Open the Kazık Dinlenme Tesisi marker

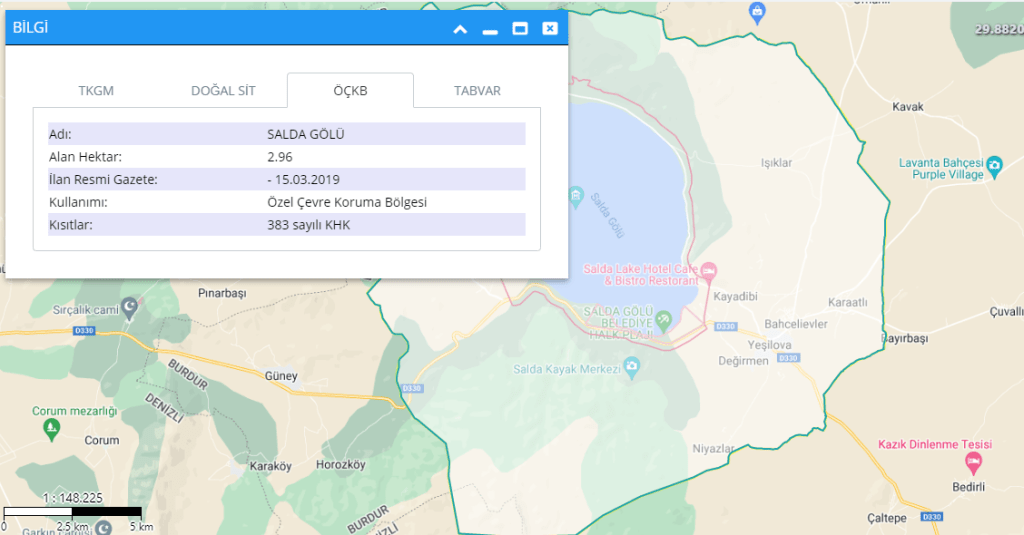point(973,463)
